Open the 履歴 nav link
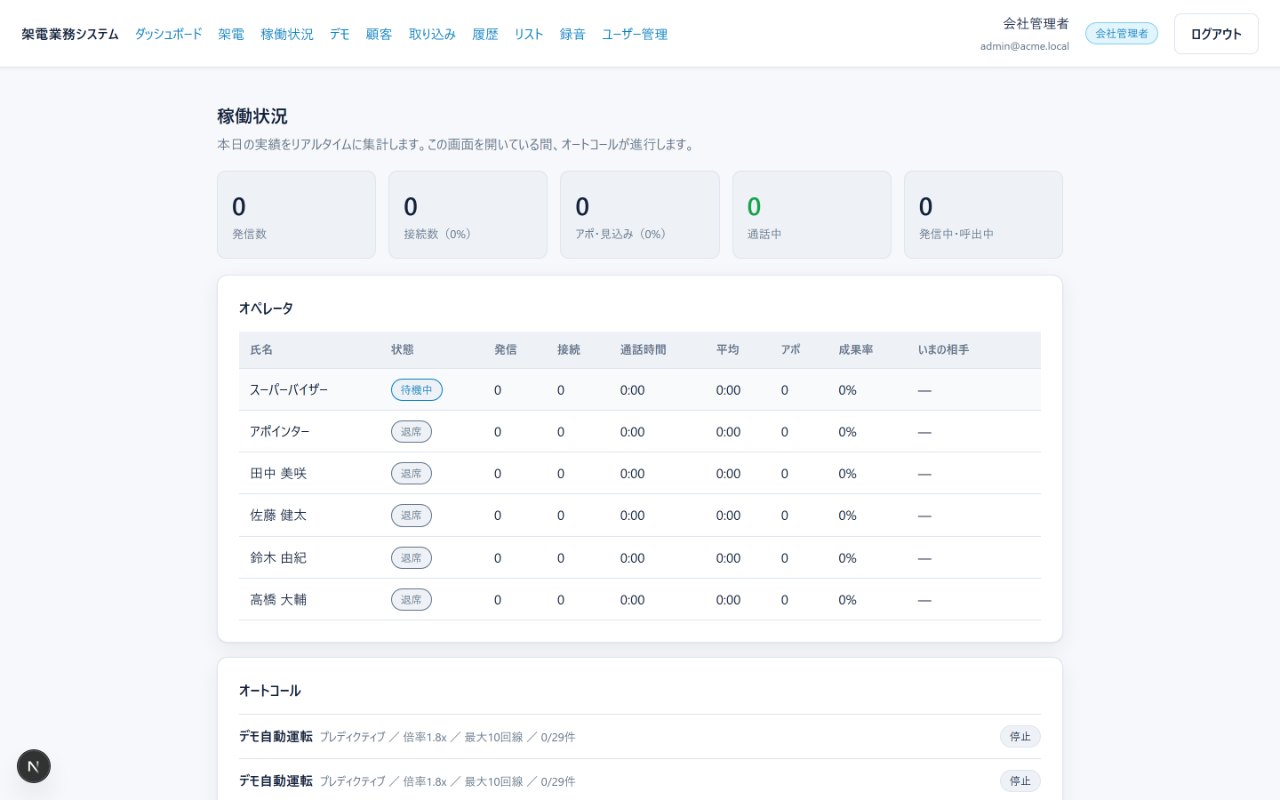Screen dimensions: 1280x800 (x=485, y=34)
